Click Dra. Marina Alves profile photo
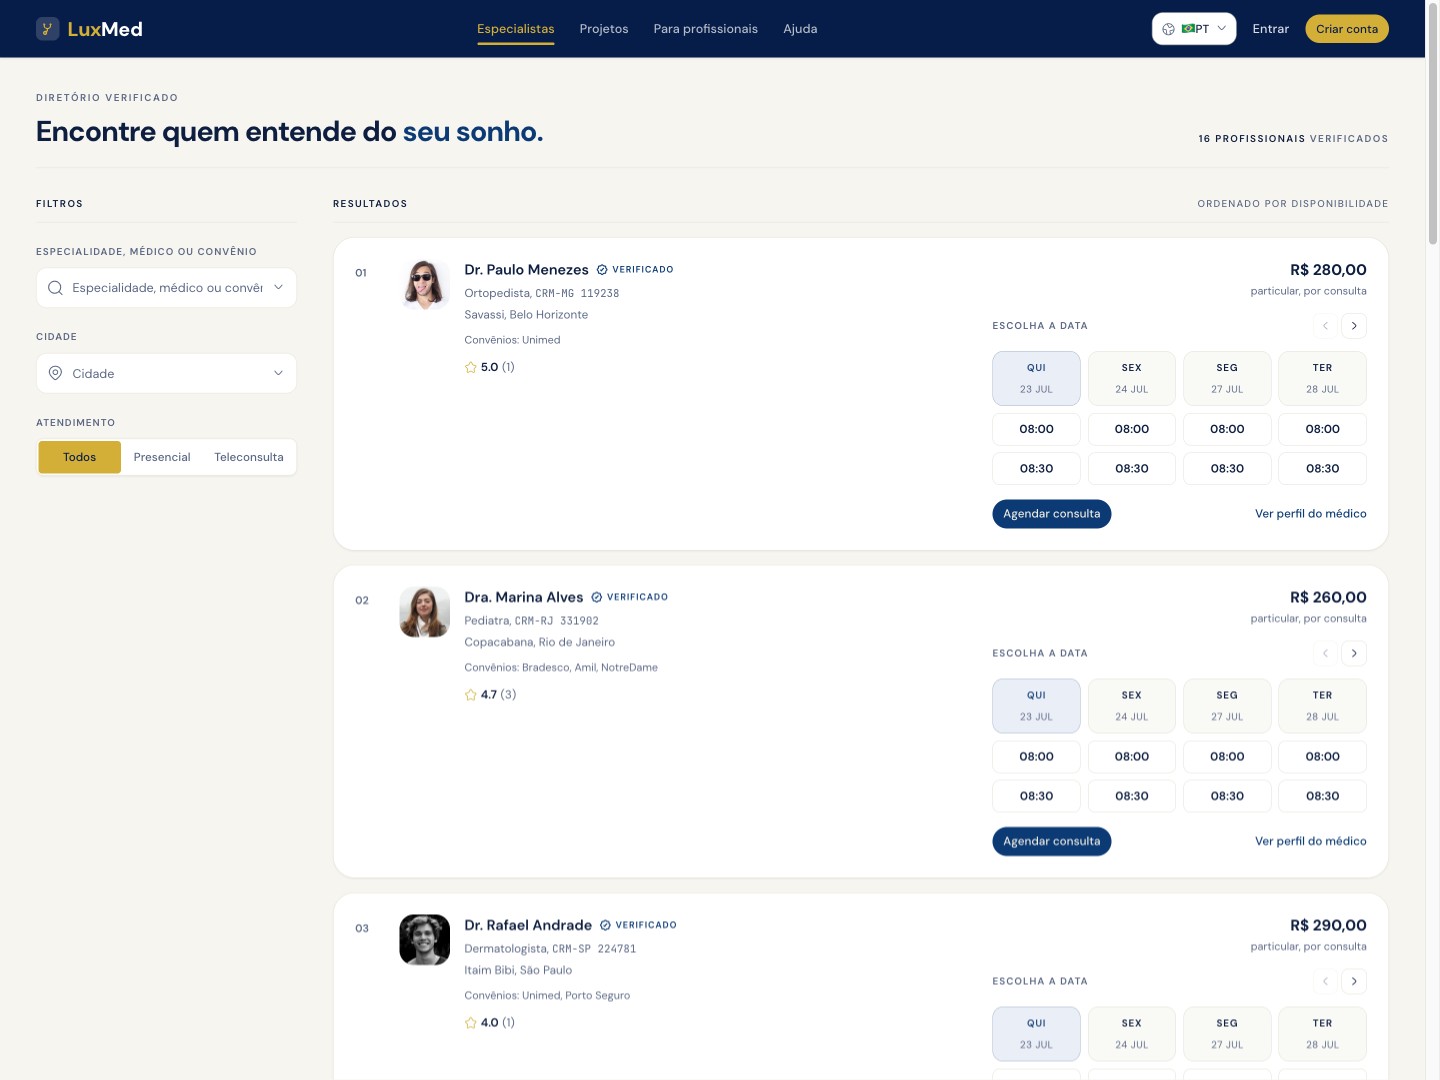The image size is (1440, 1080). (425, 612)
